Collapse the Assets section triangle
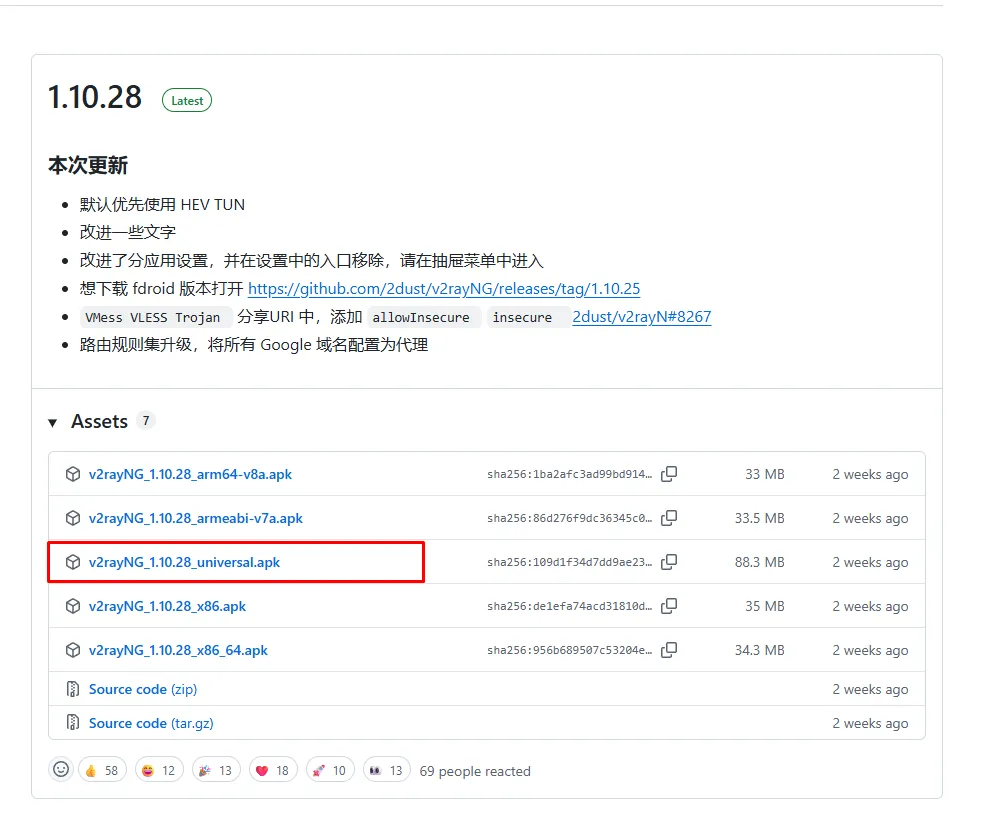The height and width of the screenshot is (818, 988). pyautogui.click(x=53, y=423)
